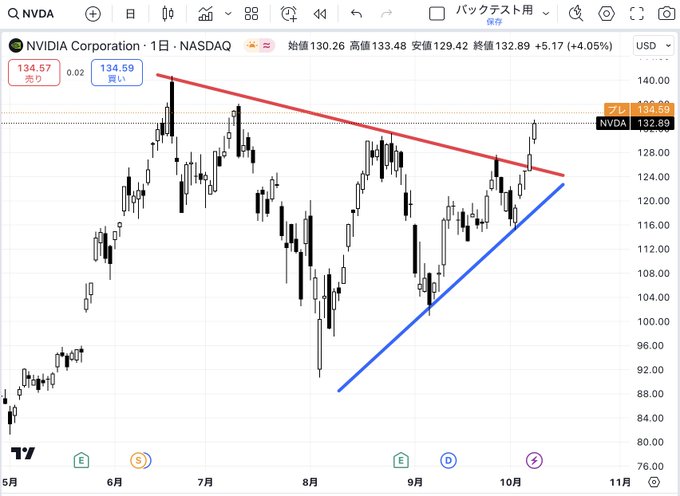
Task: Open the candlestick chart type selector
Action: [168, 14]
